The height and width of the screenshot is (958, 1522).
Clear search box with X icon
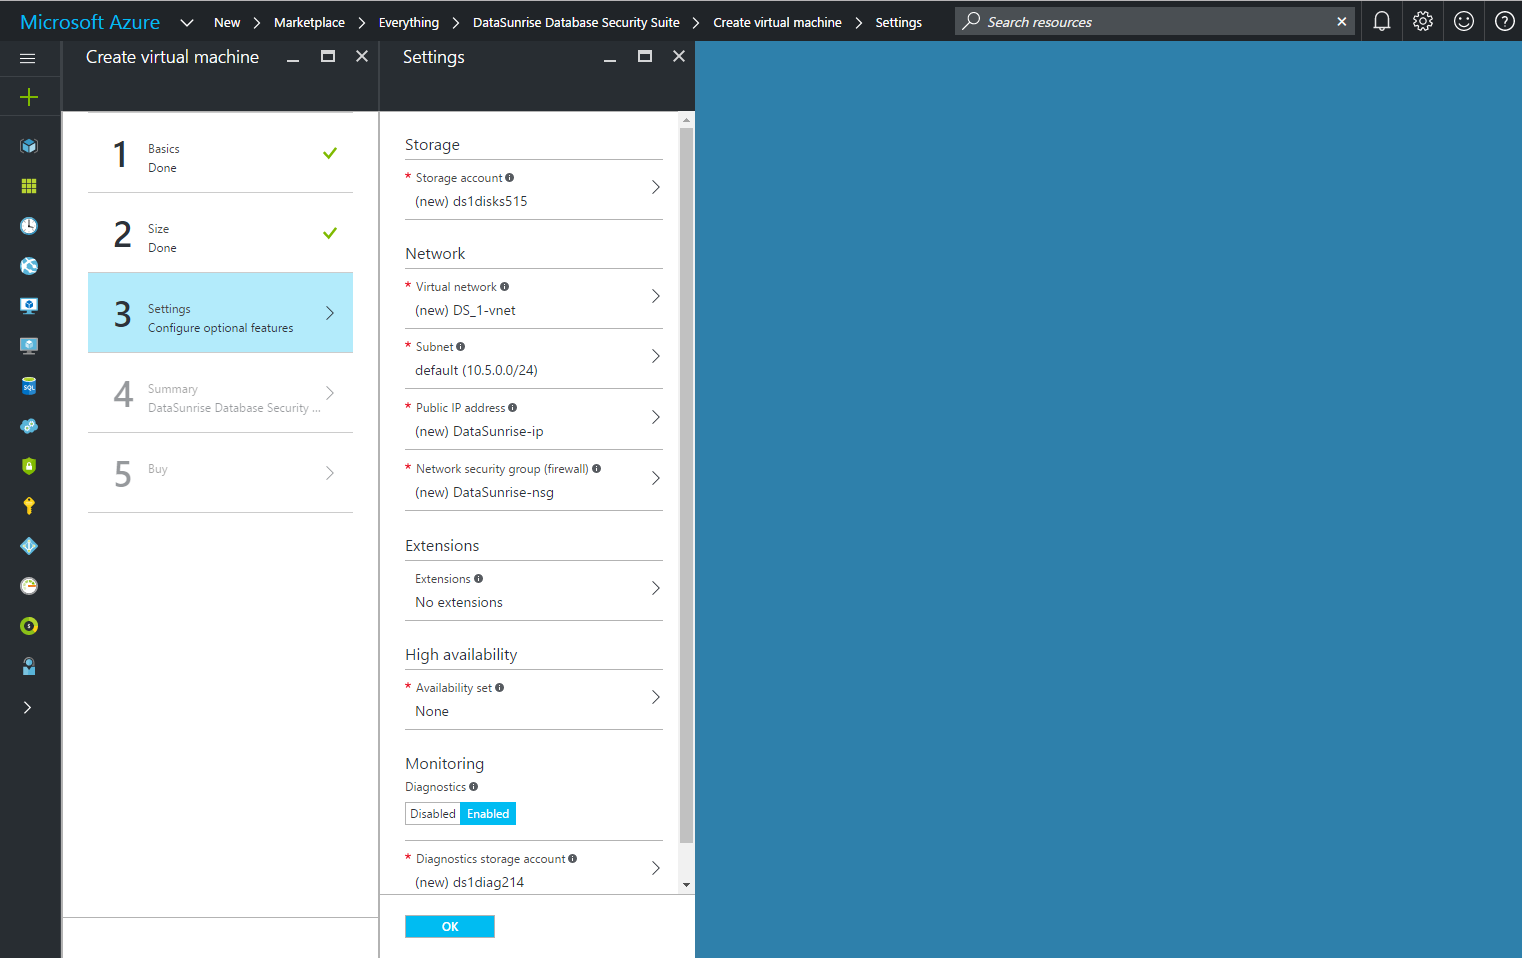pos(1342,22)
